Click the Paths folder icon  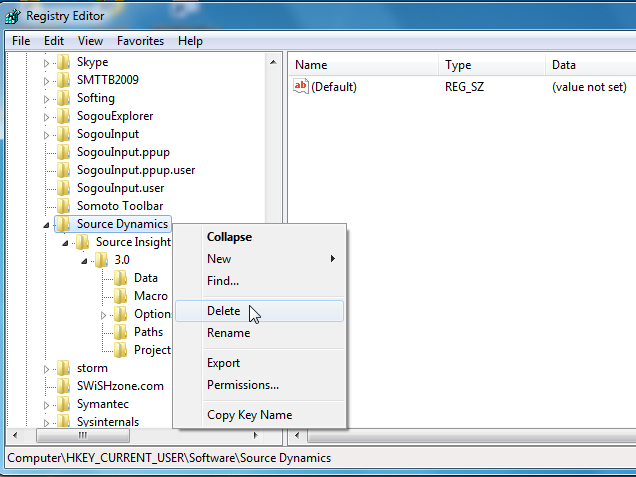pyautogui.click(x=120, y=332)
